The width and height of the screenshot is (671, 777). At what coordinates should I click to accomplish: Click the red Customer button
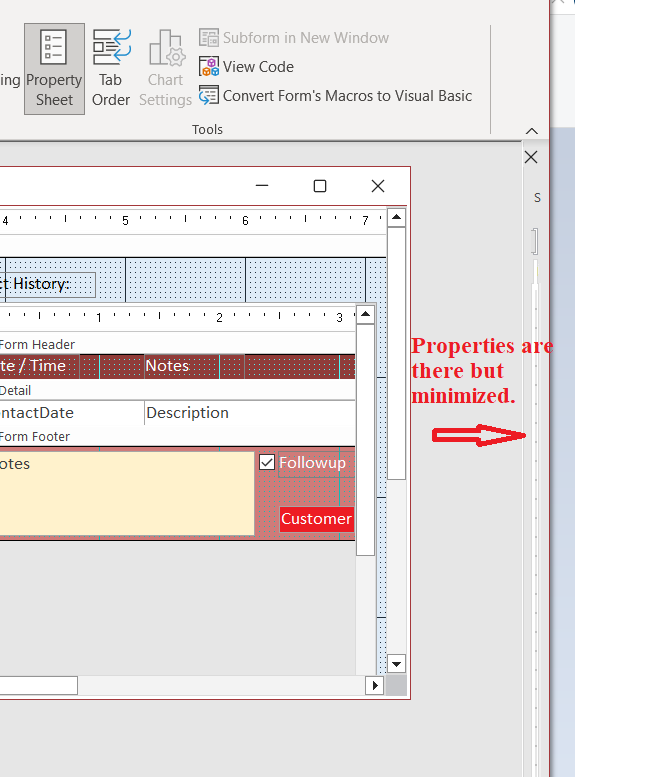pyautogui.click(x=316, y=518)
